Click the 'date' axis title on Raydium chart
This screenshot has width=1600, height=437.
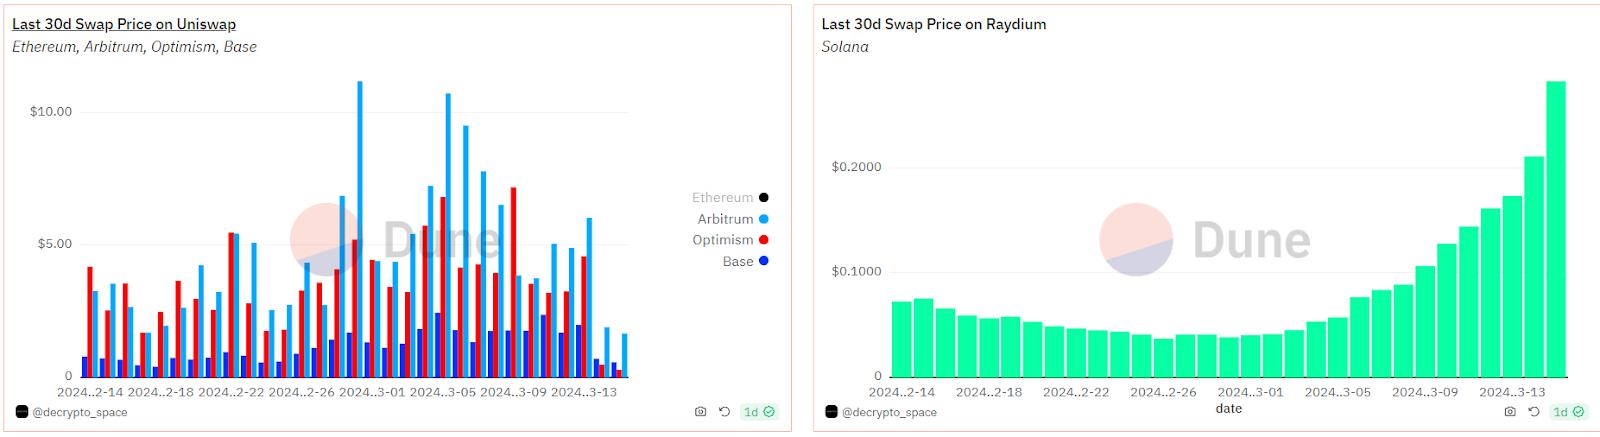coord(1229,408)
